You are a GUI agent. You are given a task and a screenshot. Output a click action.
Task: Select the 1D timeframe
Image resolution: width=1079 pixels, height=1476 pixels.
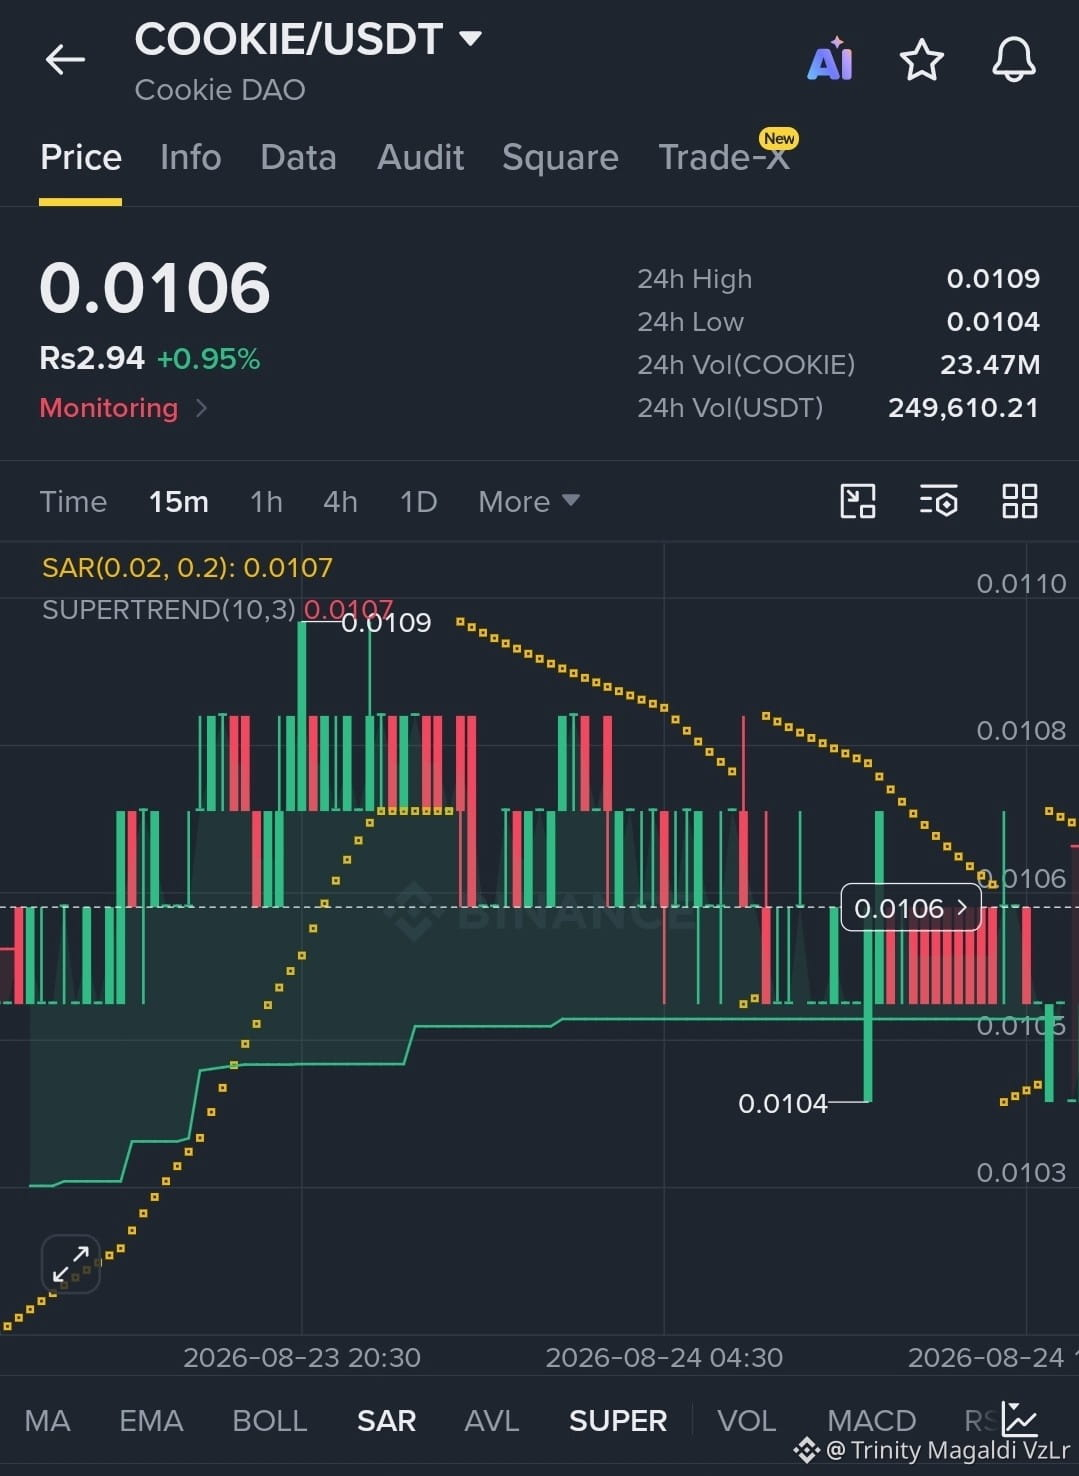click(x=418, y=501)
